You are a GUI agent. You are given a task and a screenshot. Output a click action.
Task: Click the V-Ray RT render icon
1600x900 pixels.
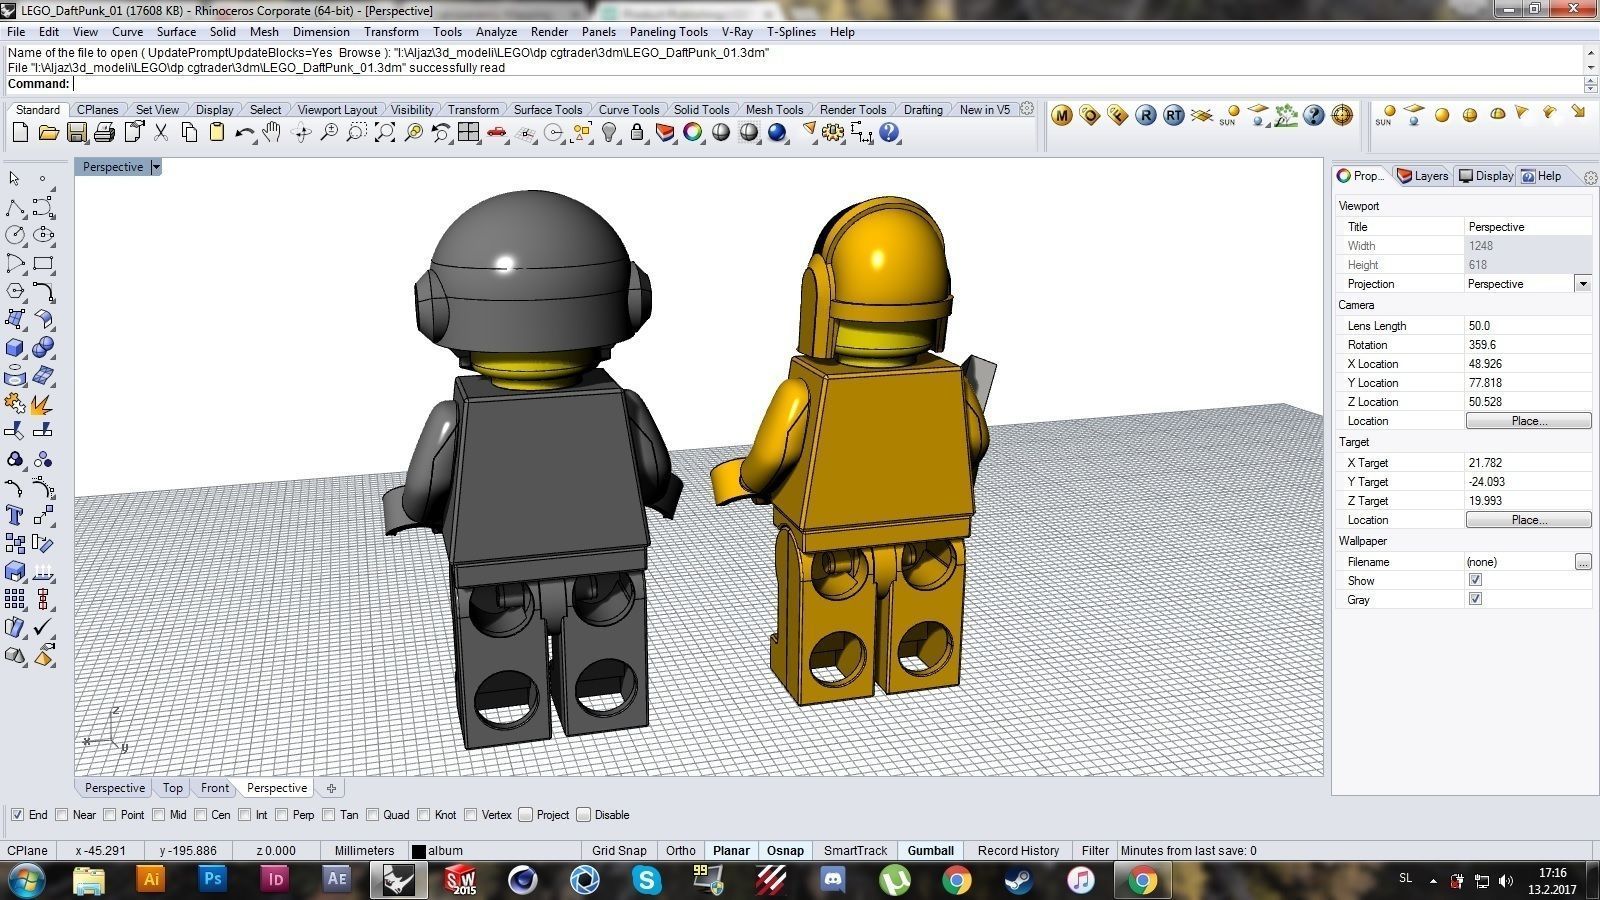[x=1174, y=116]
